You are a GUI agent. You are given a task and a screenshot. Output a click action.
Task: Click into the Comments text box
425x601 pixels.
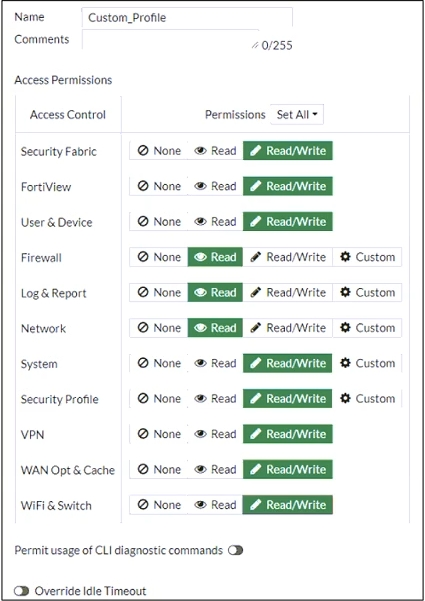point(171,40)
